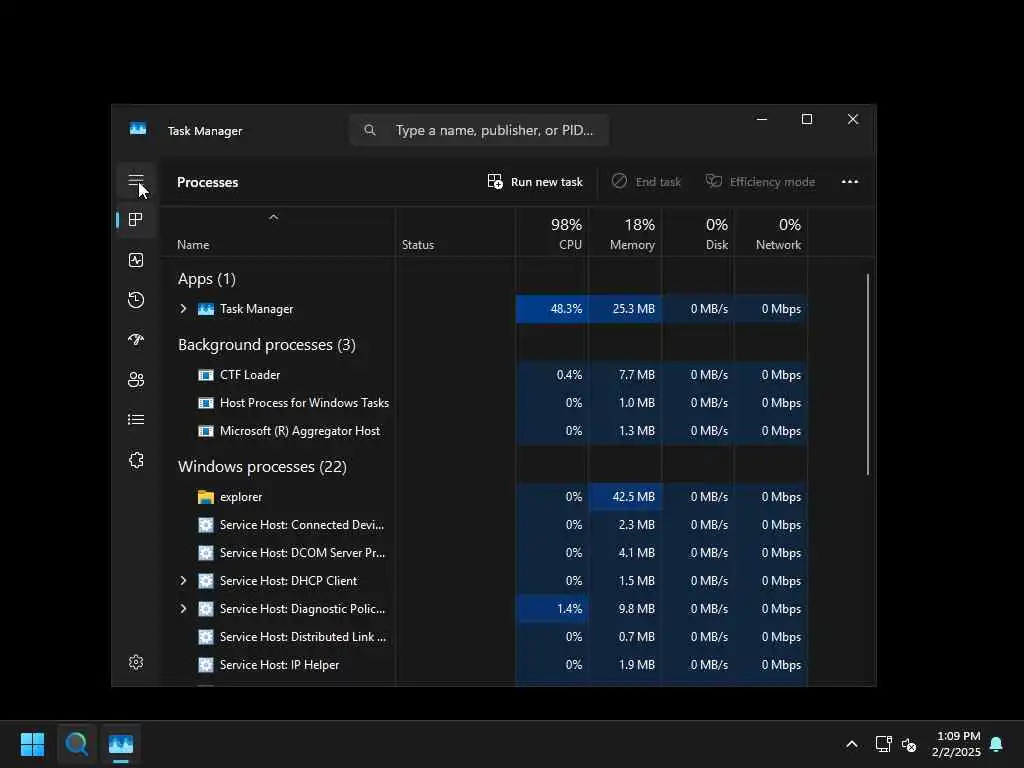Click the 48.3% CPU cell
Screen dimensions: 1024x768
[x=552, y=309]
